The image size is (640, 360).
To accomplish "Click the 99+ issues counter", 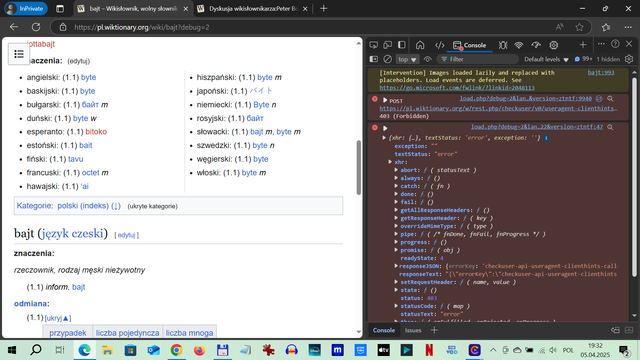I will point(583,59).
